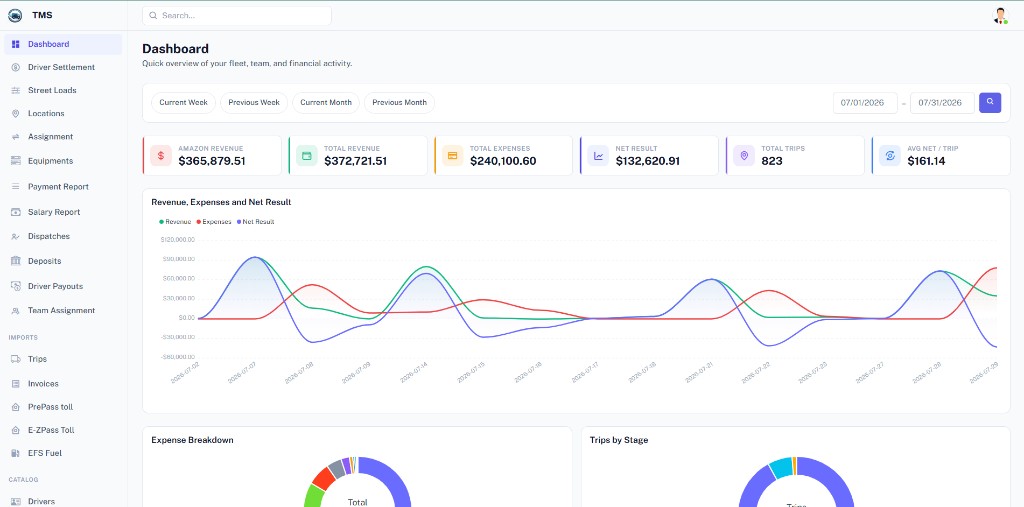Click the Total Expenses value $240,100.60
The image size is (1024, 507).
pos(503,161)
